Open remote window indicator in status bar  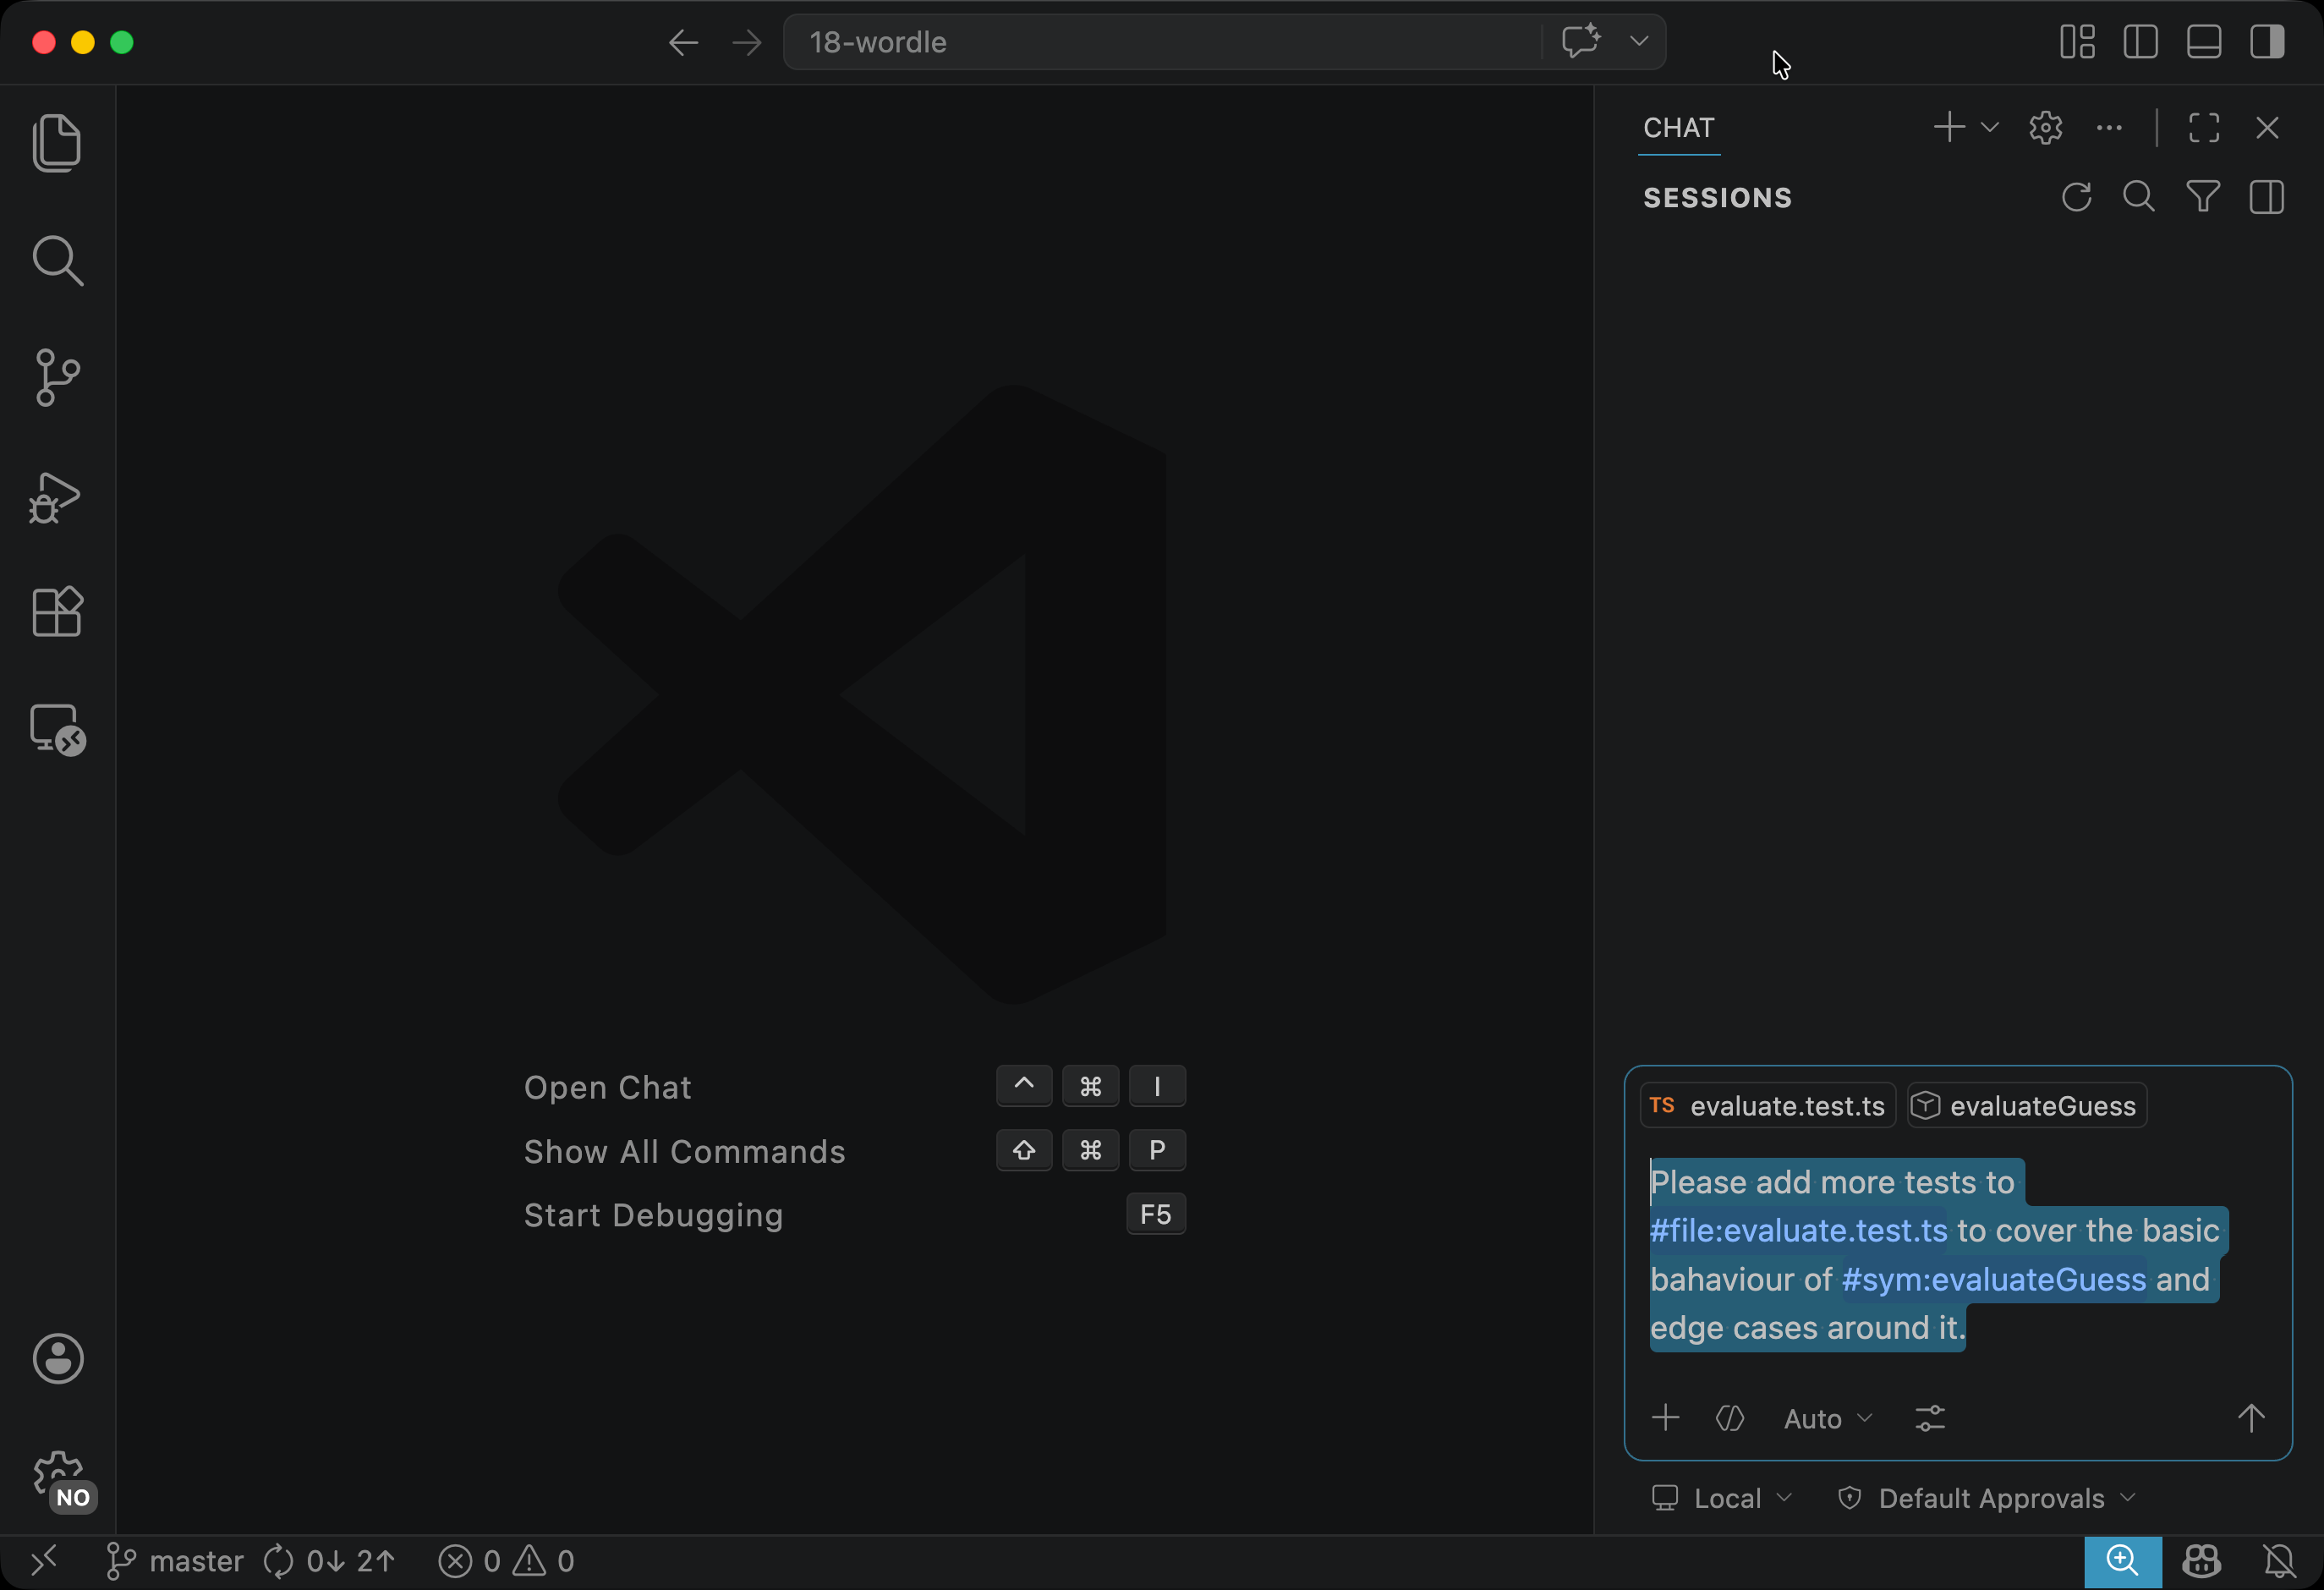(x=44, y=1560)
